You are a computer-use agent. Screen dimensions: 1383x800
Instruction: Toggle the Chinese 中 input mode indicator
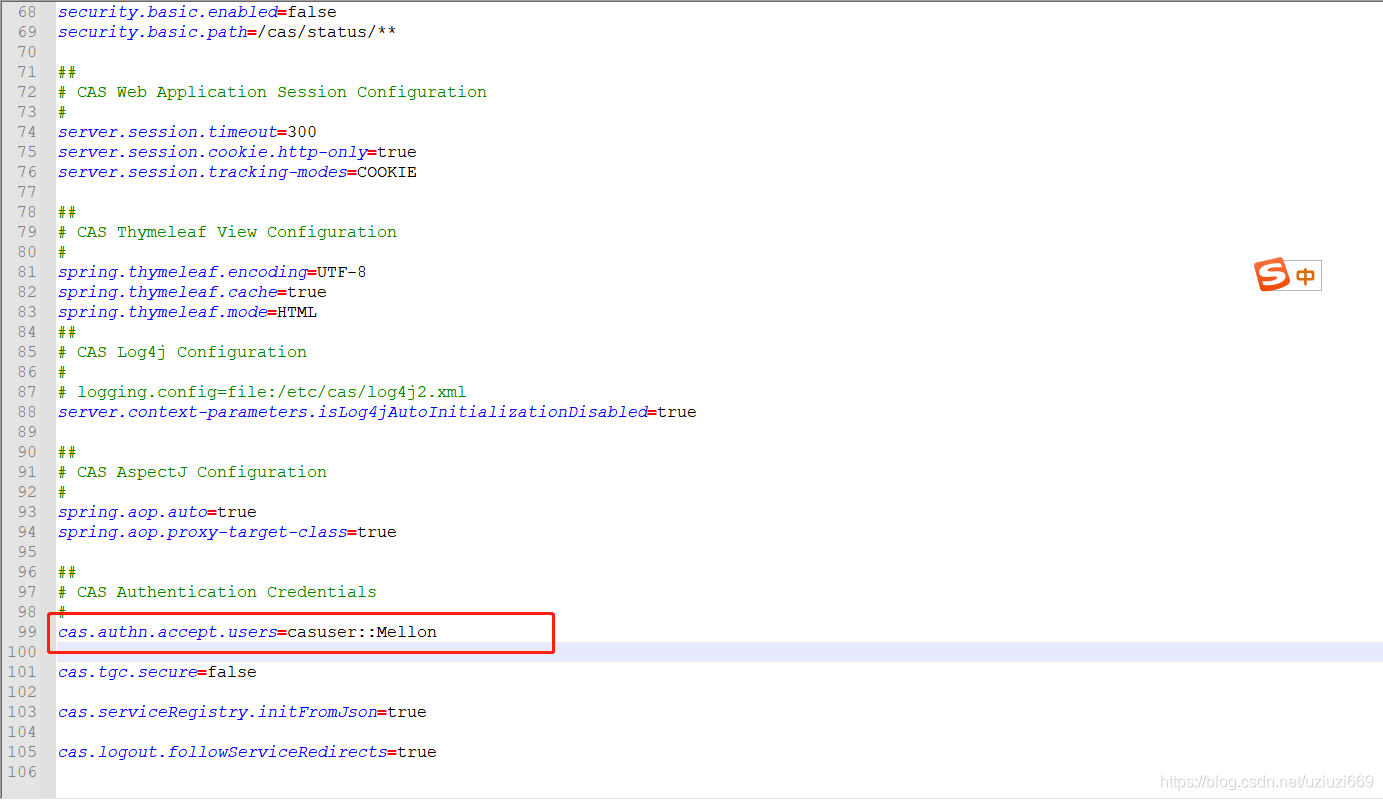pos(1306,277)
